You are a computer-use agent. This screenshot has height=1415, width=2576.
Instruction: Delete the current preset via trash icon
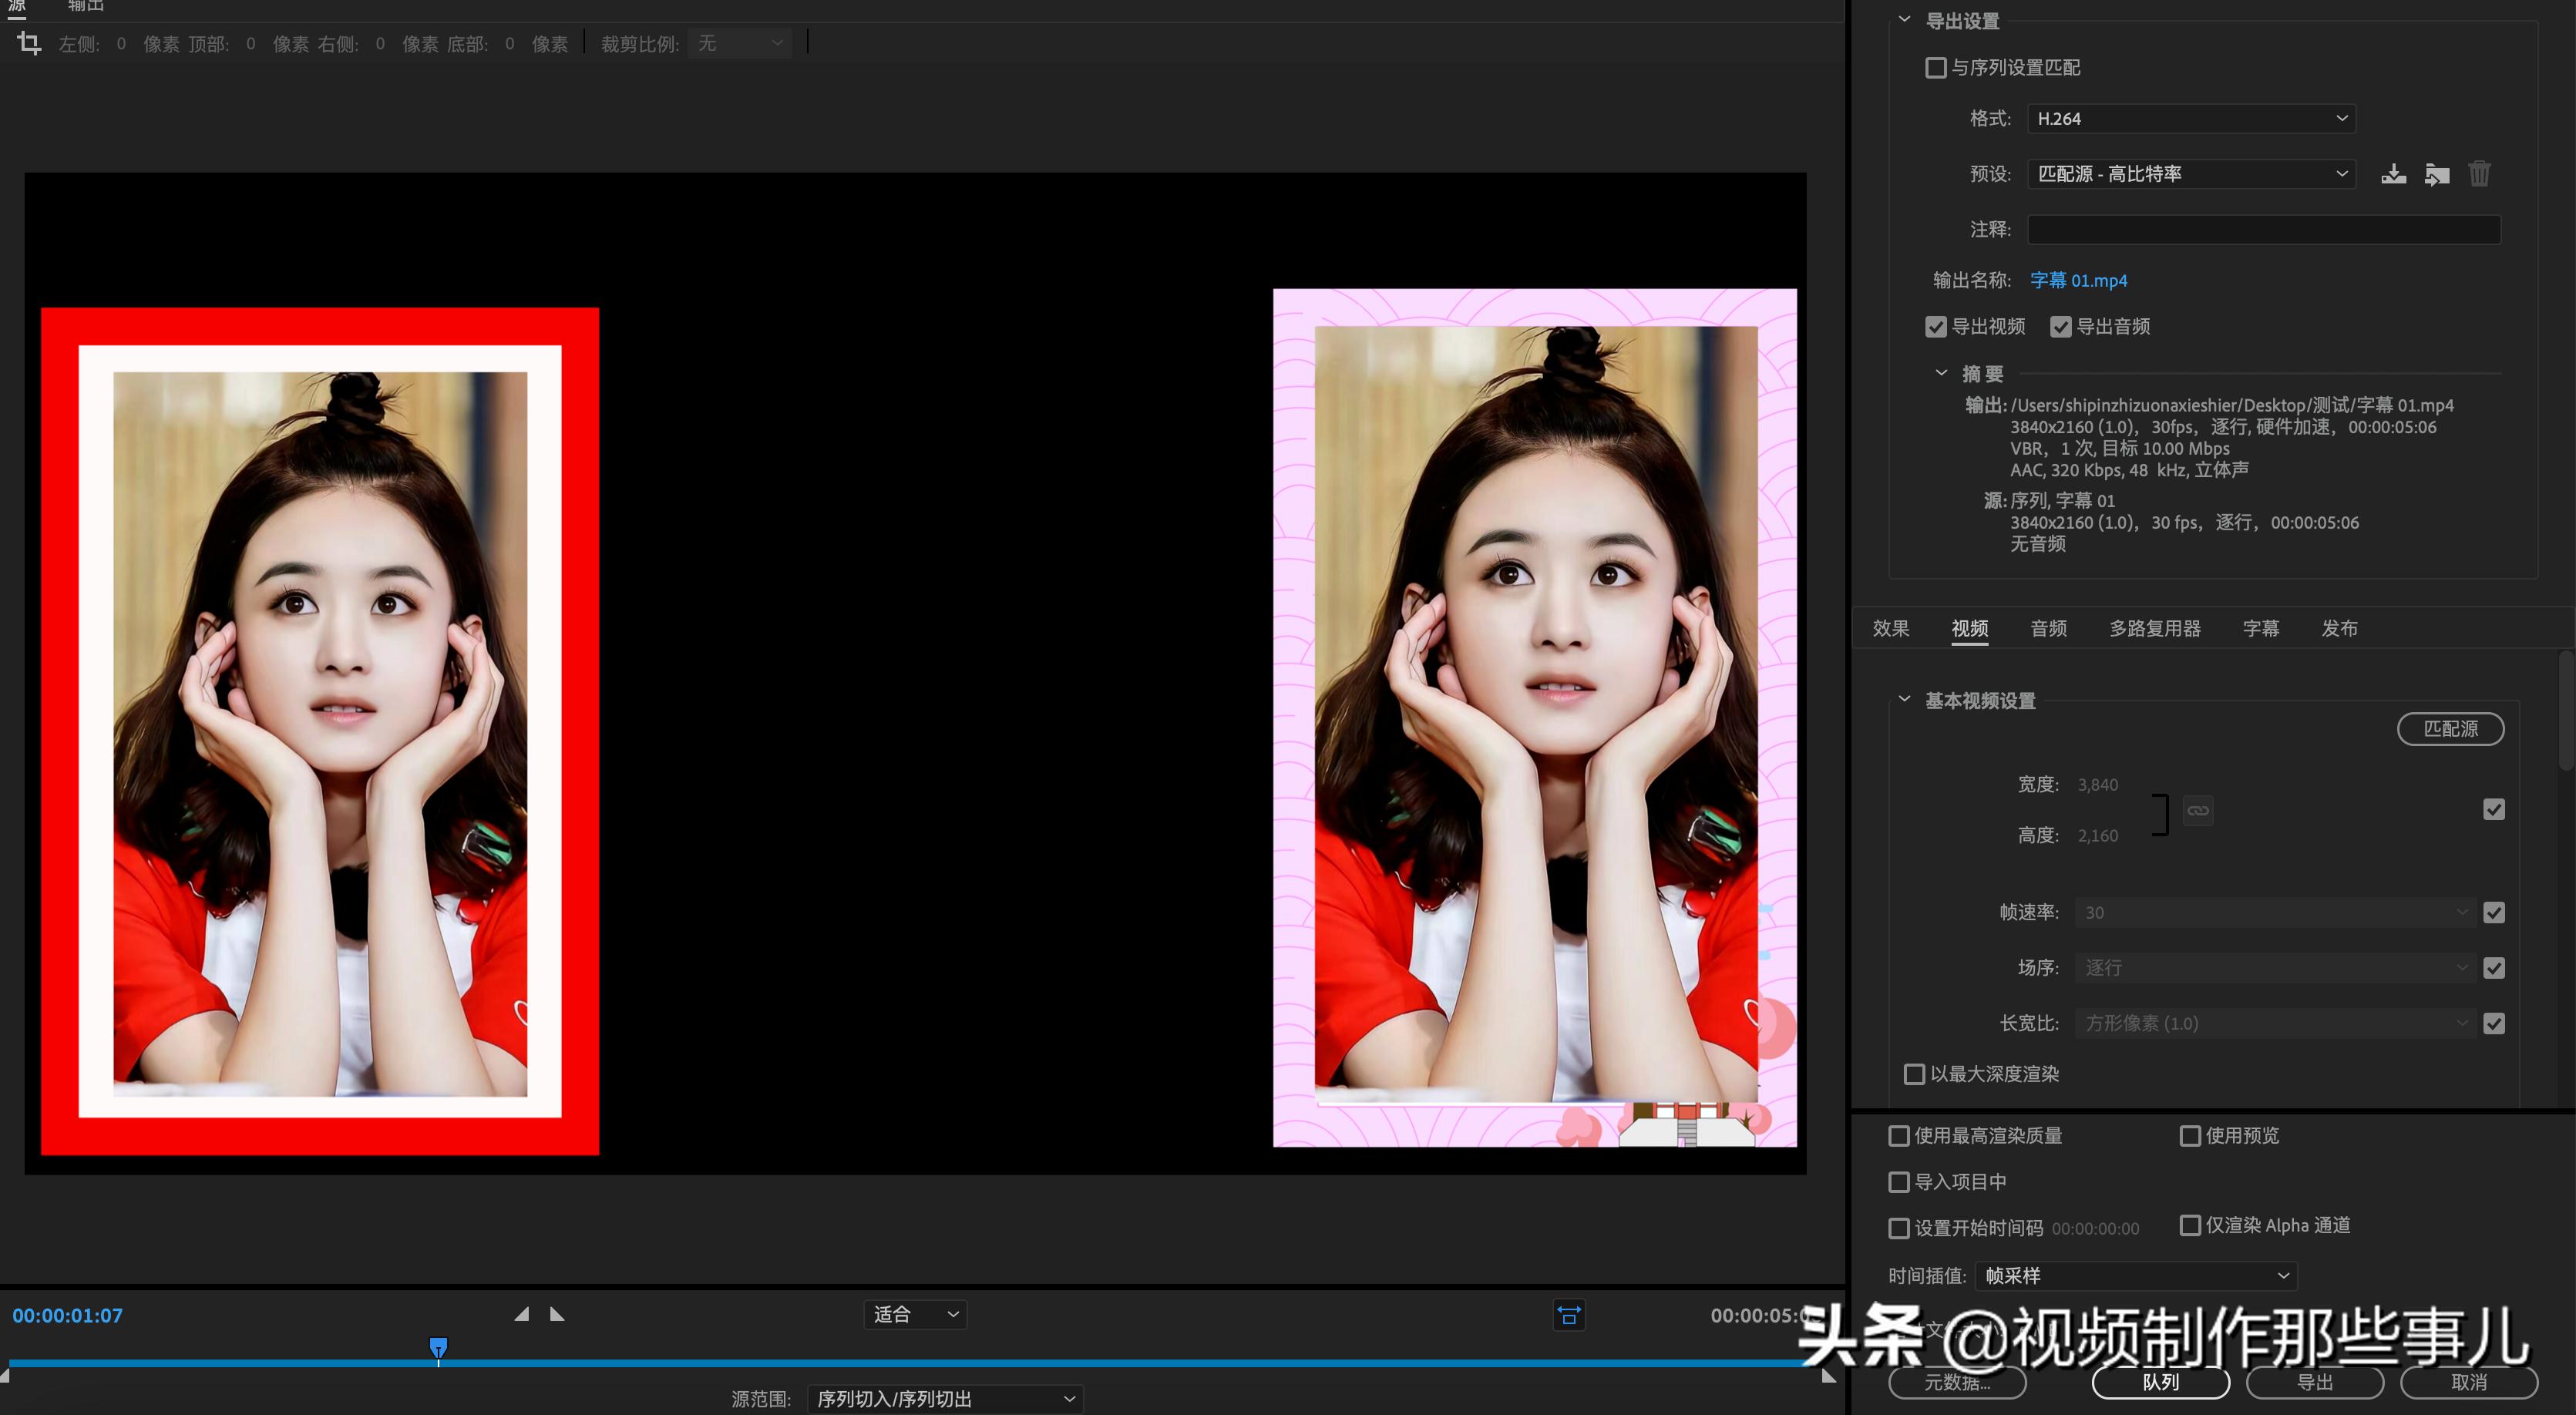coord(2479,173)
